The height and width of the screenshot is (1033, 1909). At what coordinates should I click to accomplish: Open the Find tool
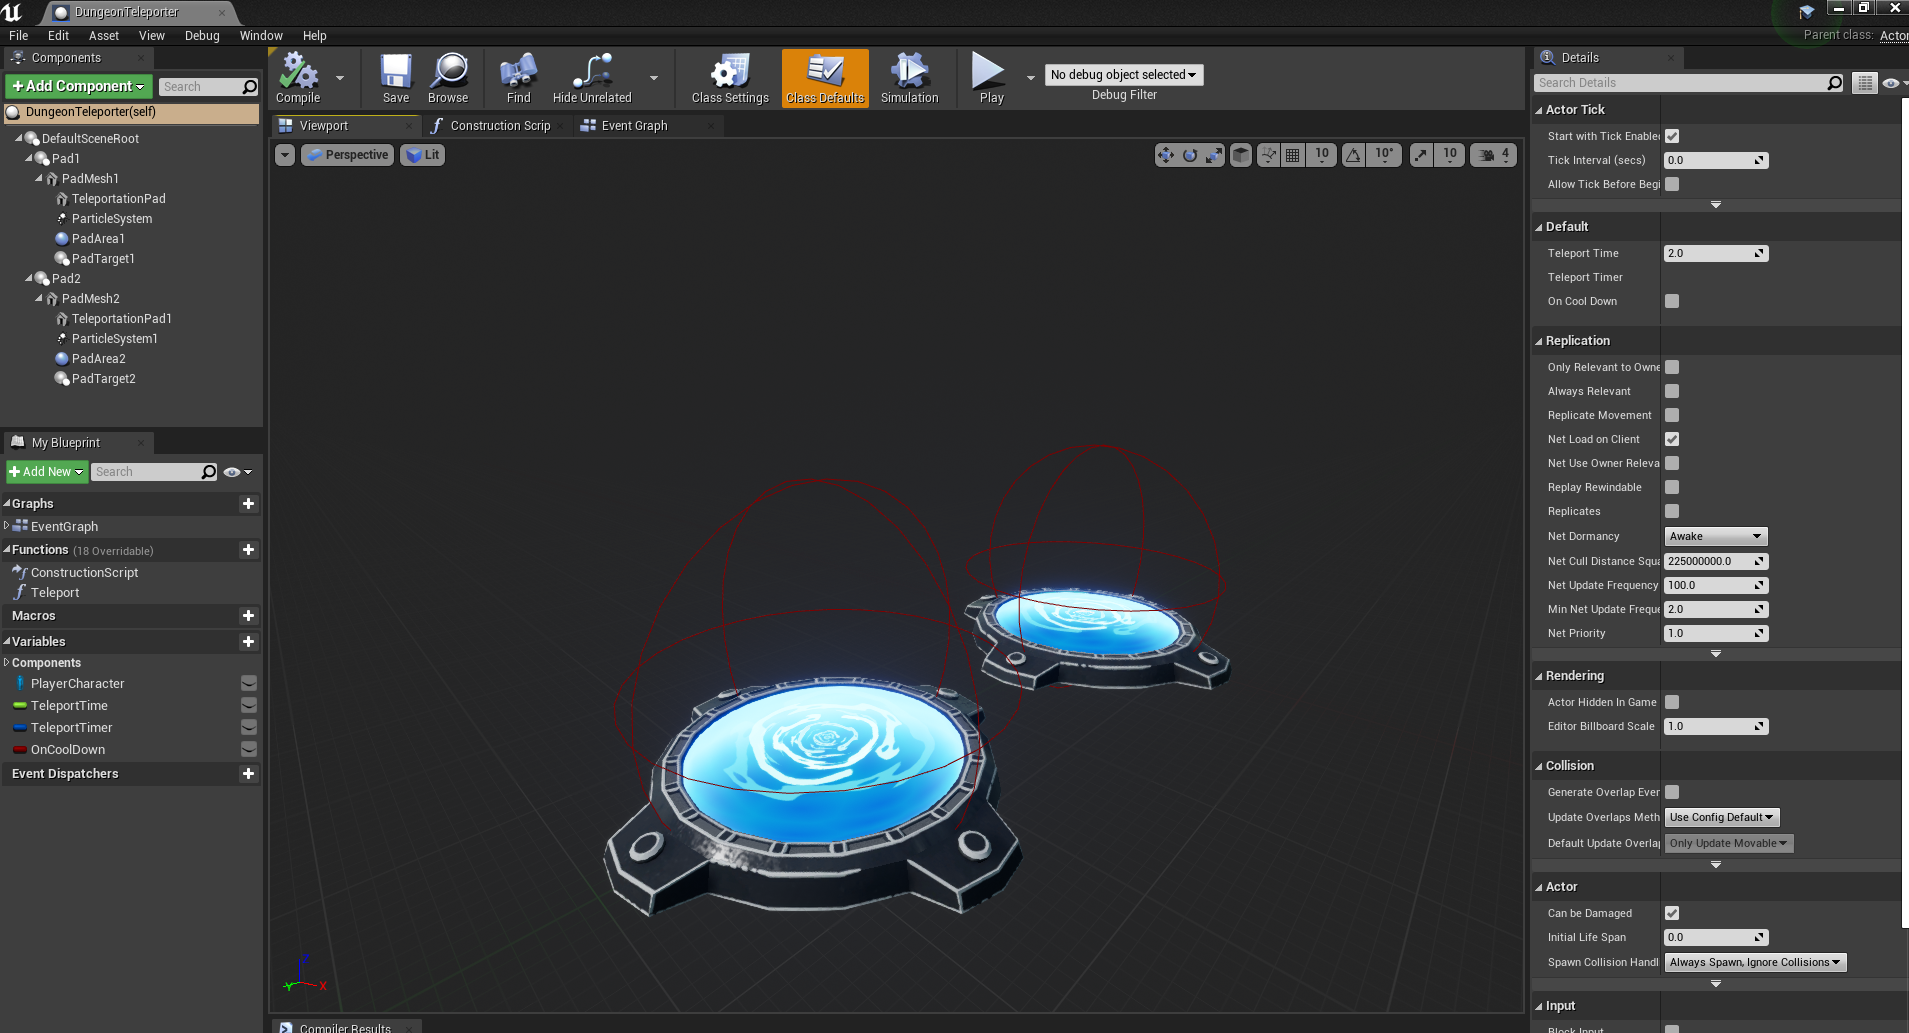click(518, 78)
